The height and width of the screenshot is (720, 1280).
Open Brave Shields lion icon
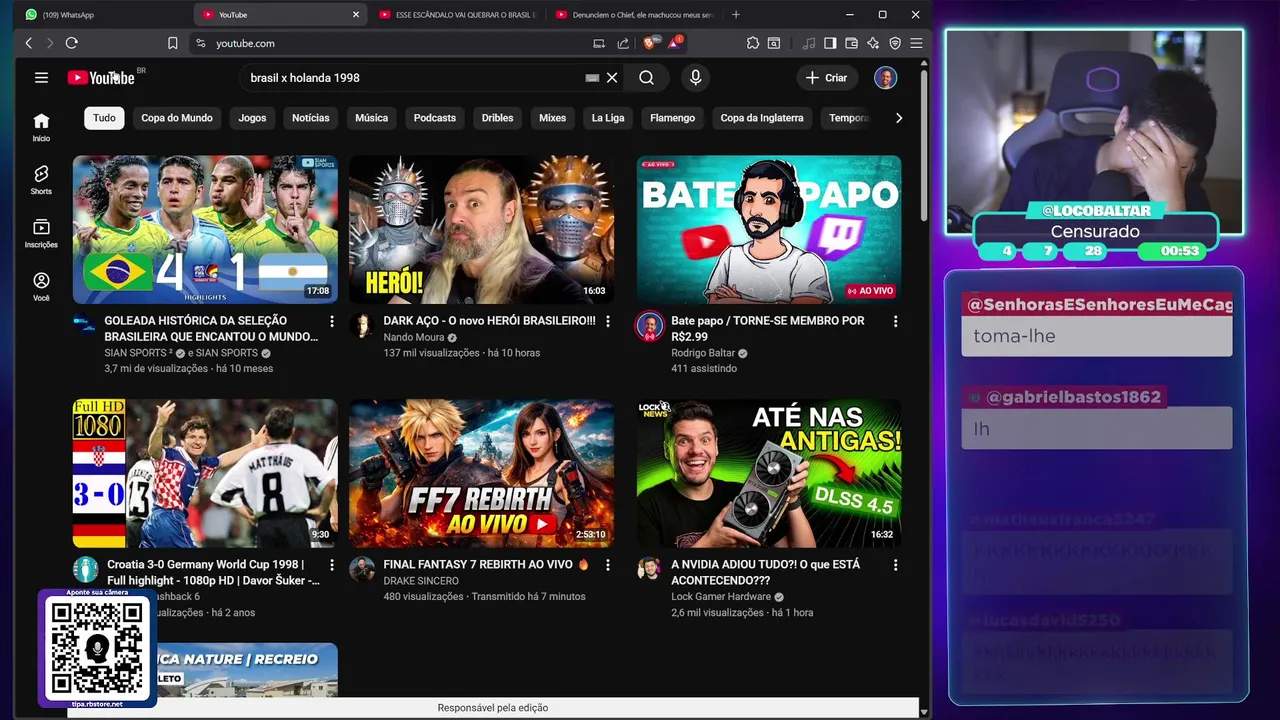(x=648, y=43)
